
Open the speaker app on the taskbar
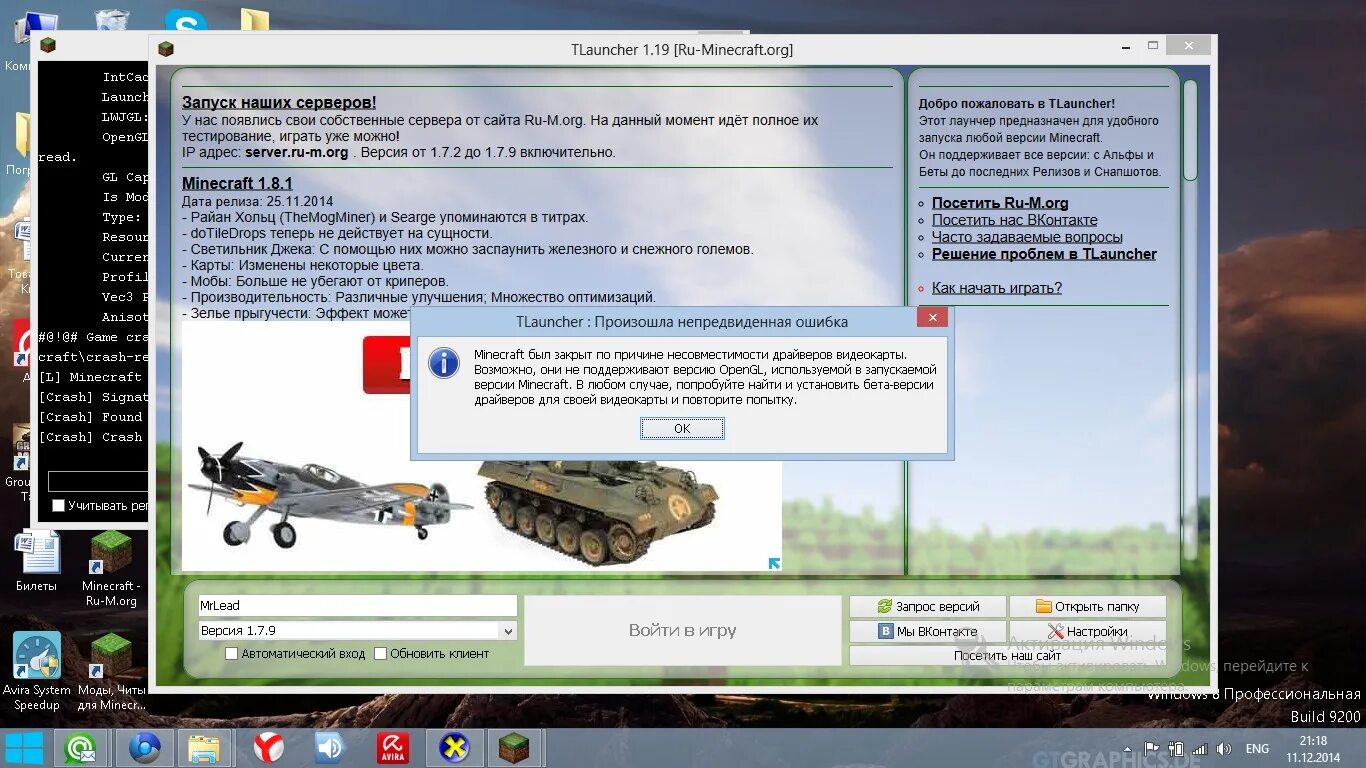coord(330,748)
